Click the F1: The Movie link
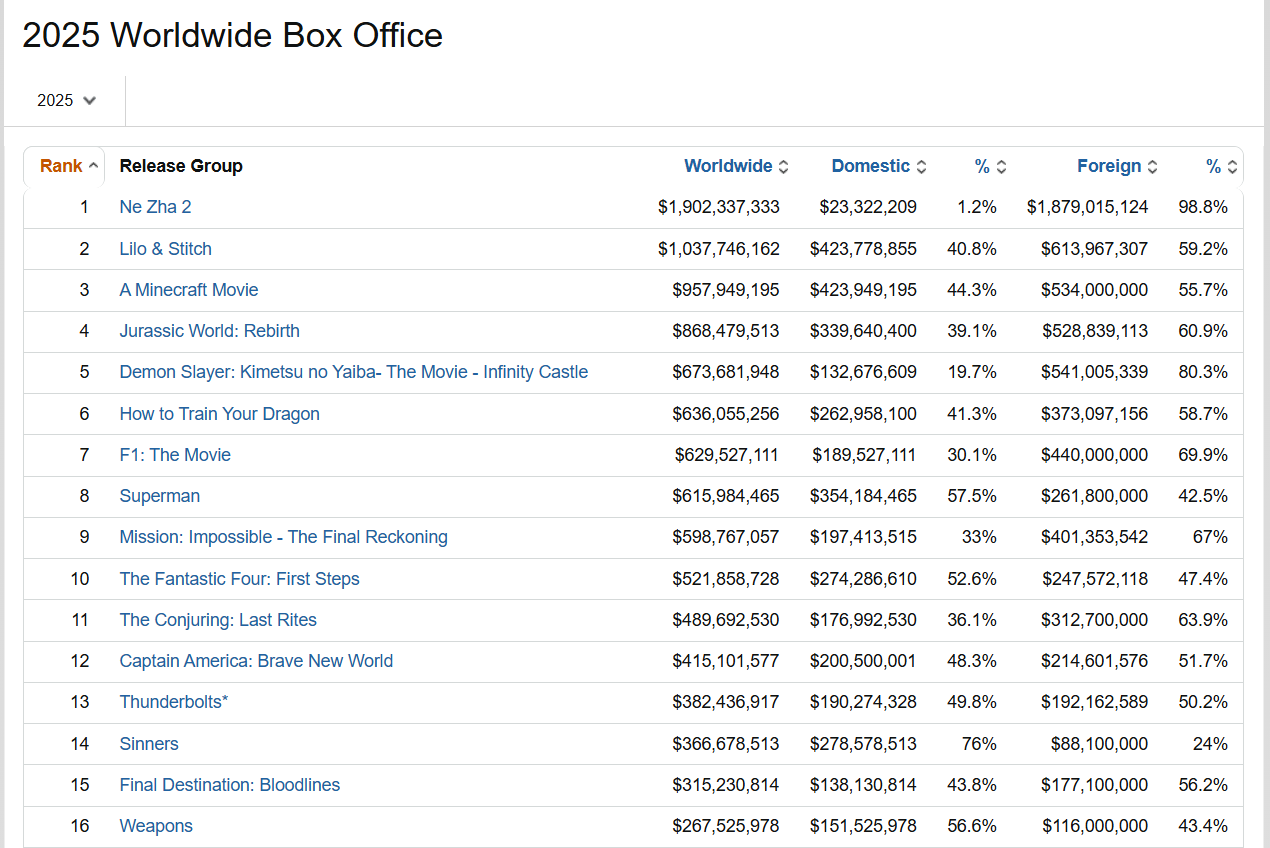Screen dimensions: 1270x848 coord(175,455)
